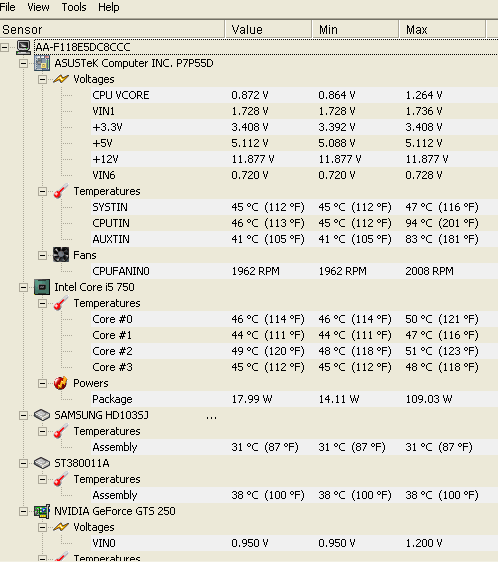The width and height of the screenshot is (498, 562).
Task: Collapse the SAMSUNG HD103SJ node
Action: click(23, 415)
